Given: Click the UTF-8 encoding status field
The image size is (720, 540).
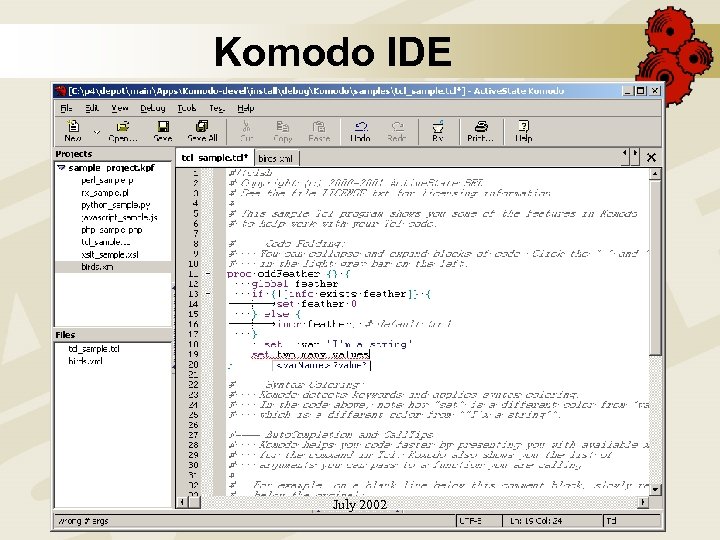Looking at the screenshot, I should (479, 521).
